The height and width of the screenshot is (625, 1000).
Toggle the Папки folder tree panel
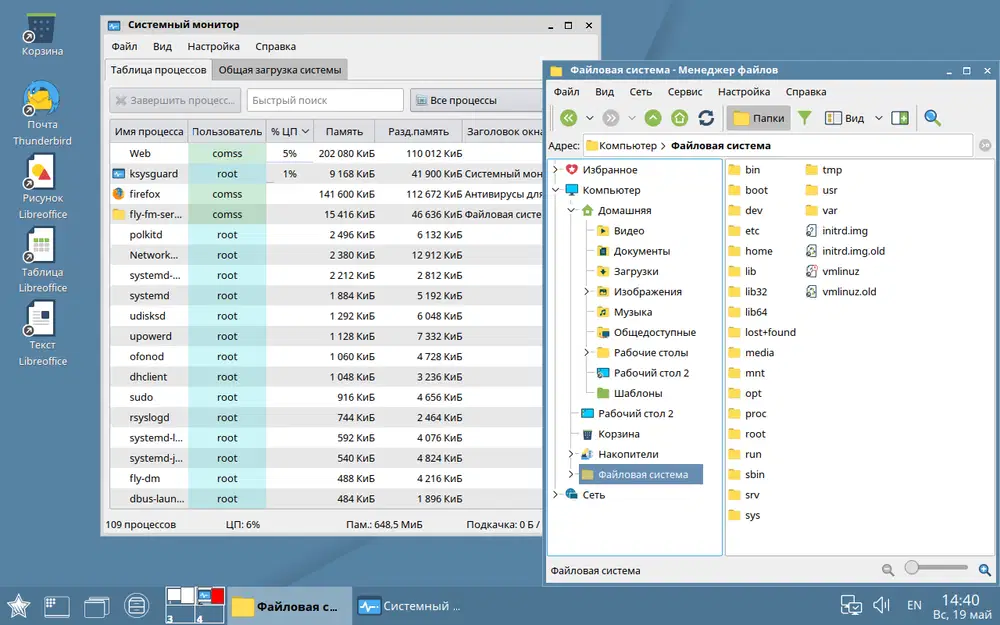click(x=758, y=118)
